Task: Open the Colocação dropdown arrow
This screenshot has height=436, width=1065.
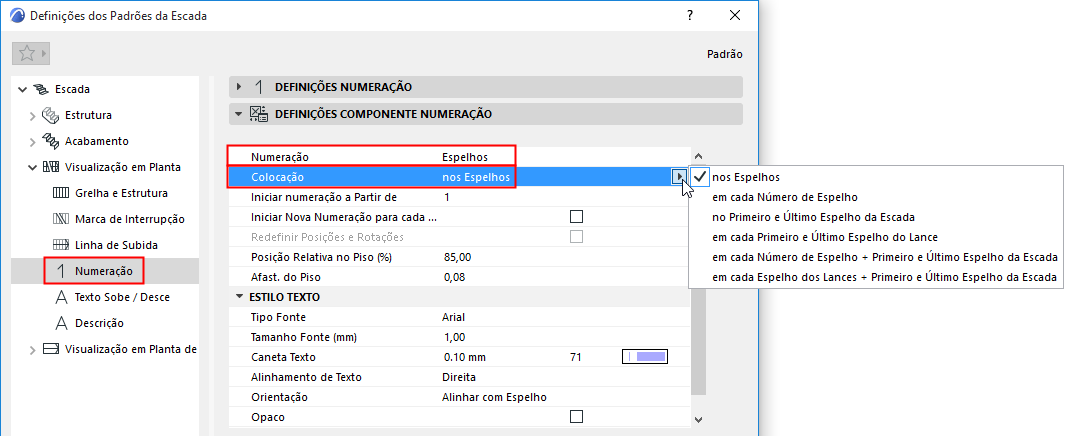Action: (x=679, y=177)
